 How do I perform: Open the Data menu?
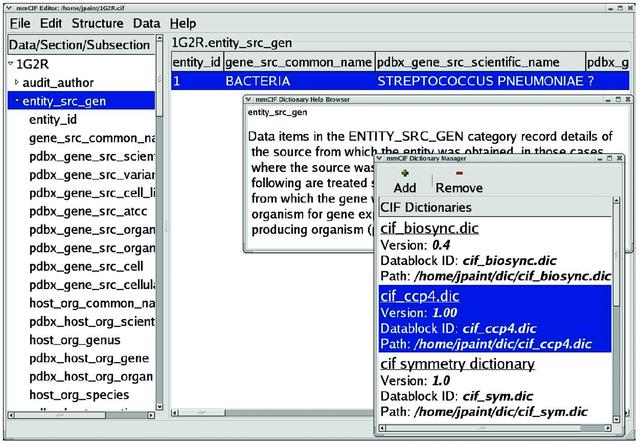[x=147, y=24]
